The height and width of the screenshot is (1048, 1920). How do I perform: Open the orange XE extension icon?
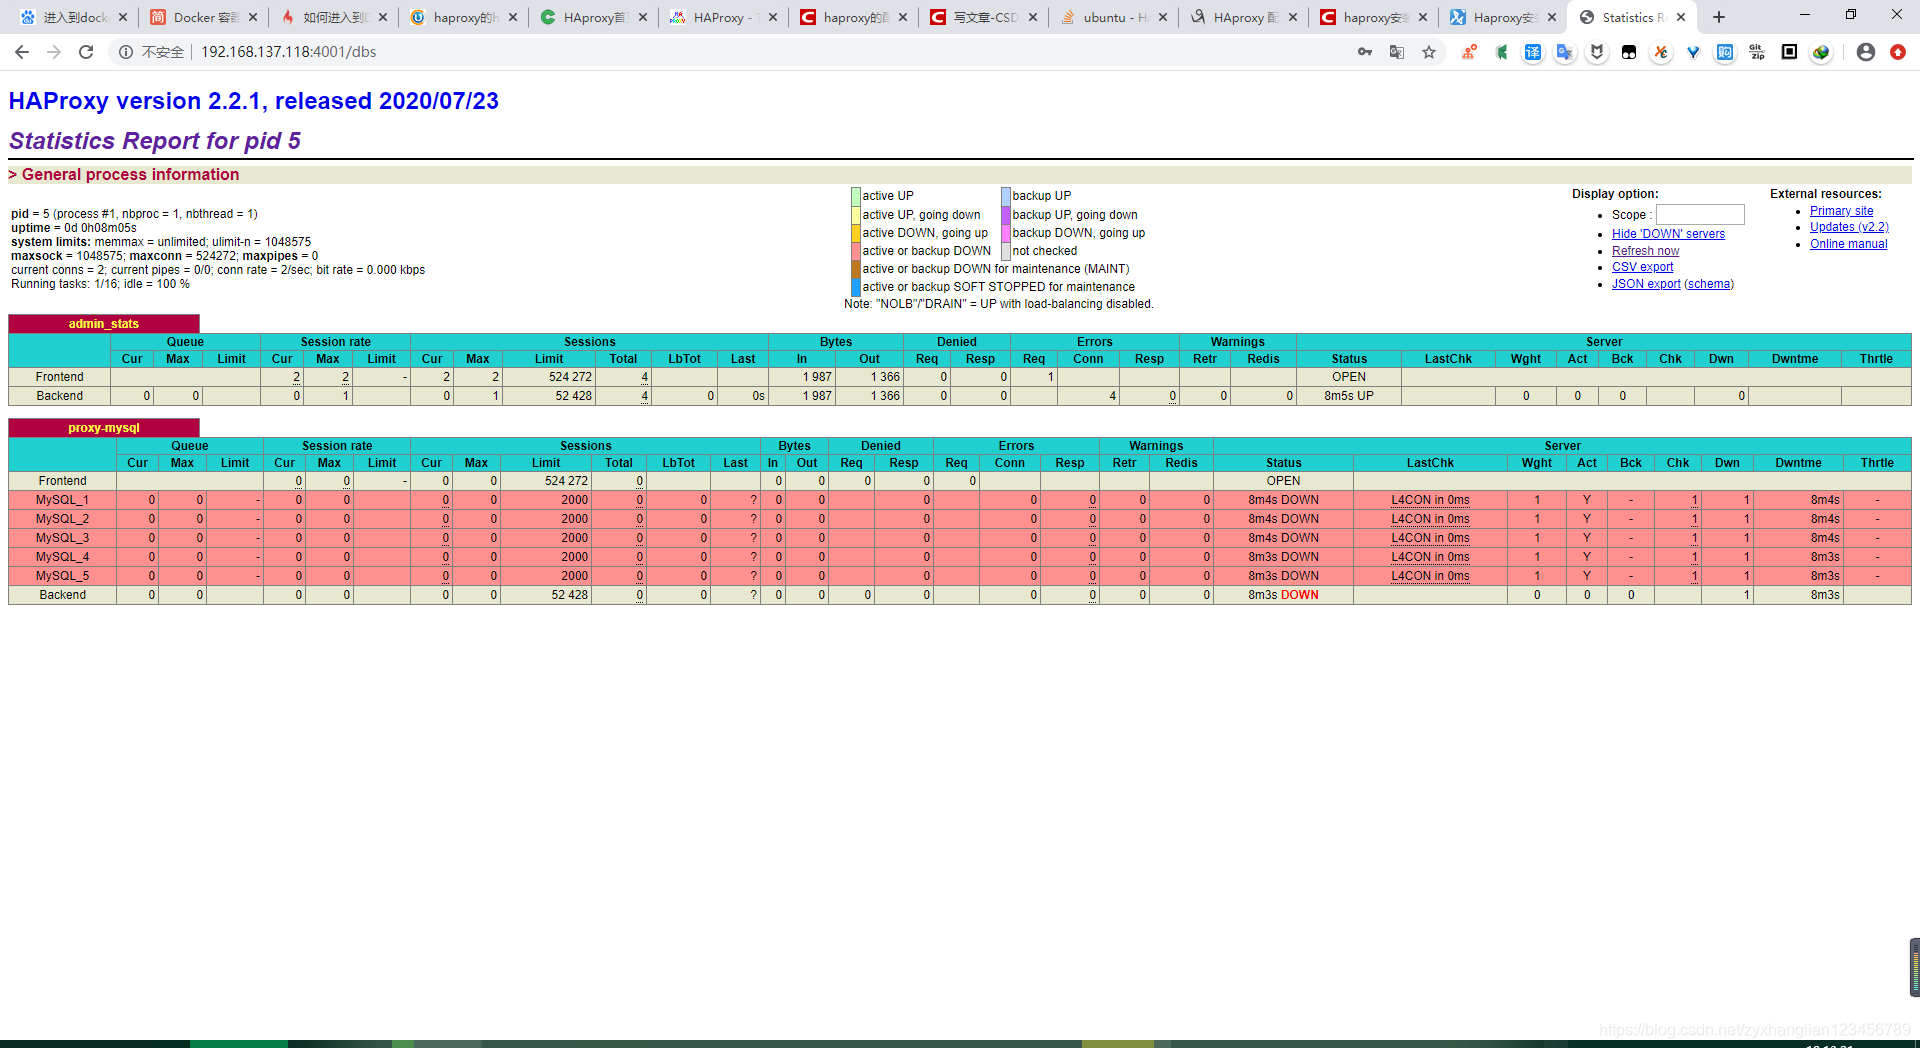1661,52
